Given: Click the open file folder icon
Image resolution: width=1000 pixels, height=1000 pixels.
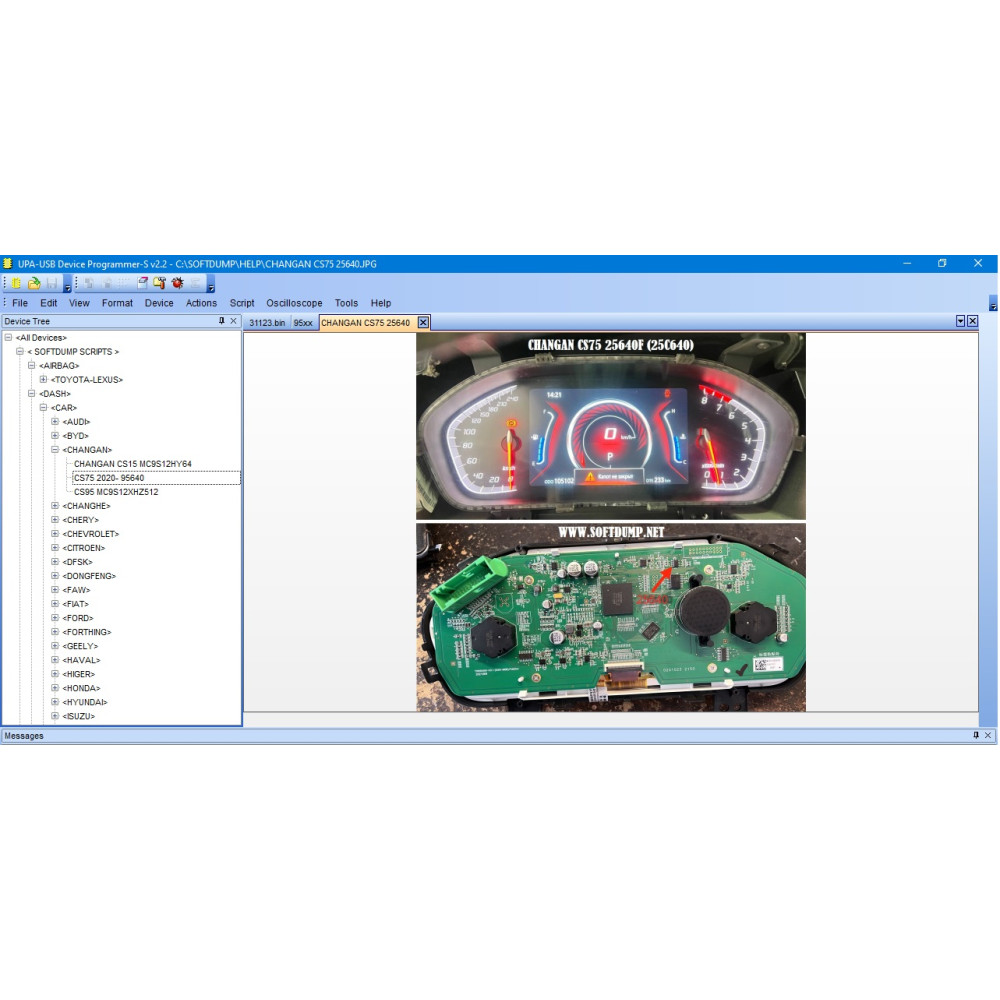Looking at the screenshot, I should click(34, 283).
